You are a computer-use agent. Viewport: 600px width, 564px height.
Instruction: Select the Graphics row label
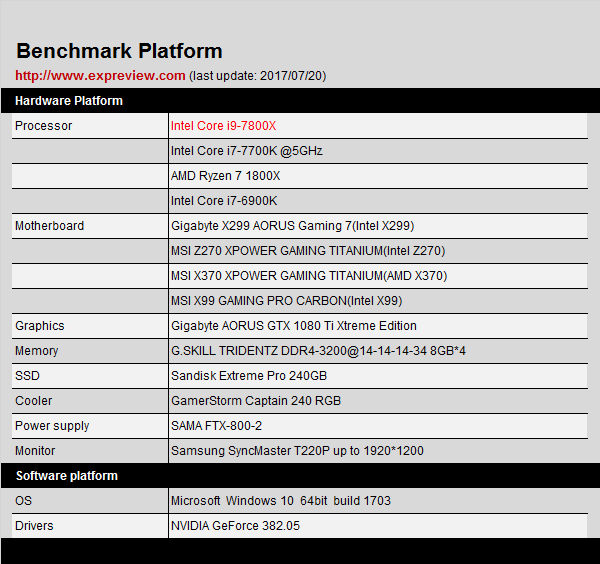[x=40, y=326]
